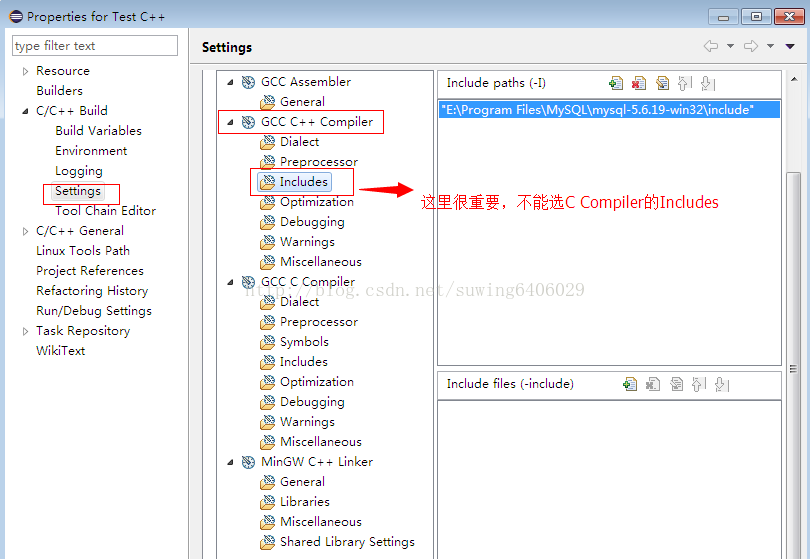This screenshot has width=810, height=559.
Task: Click the Move Down icon for include paths
Action: coord(707,83)
